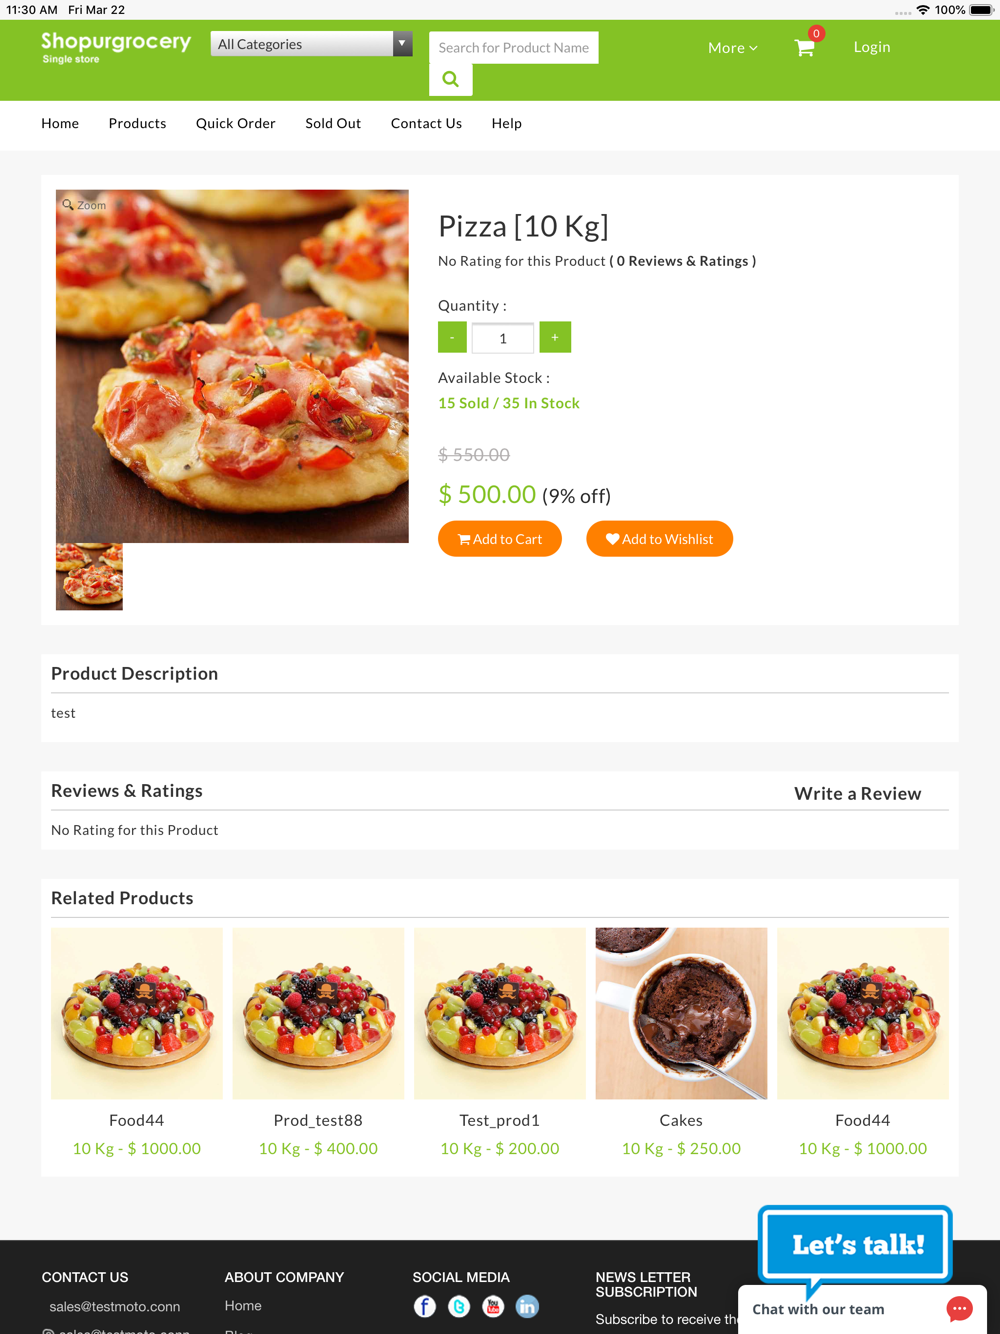The width and height of the screenshot is (1000, 1334).
Task: Open the YouTube social media icon
Action: [493, 1306]
